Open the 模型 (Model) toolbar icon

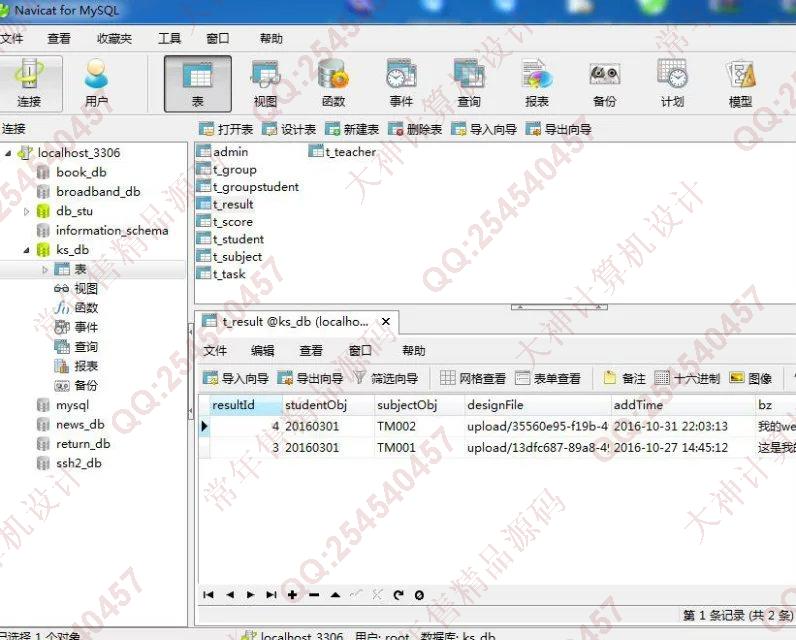coord(740,83)
